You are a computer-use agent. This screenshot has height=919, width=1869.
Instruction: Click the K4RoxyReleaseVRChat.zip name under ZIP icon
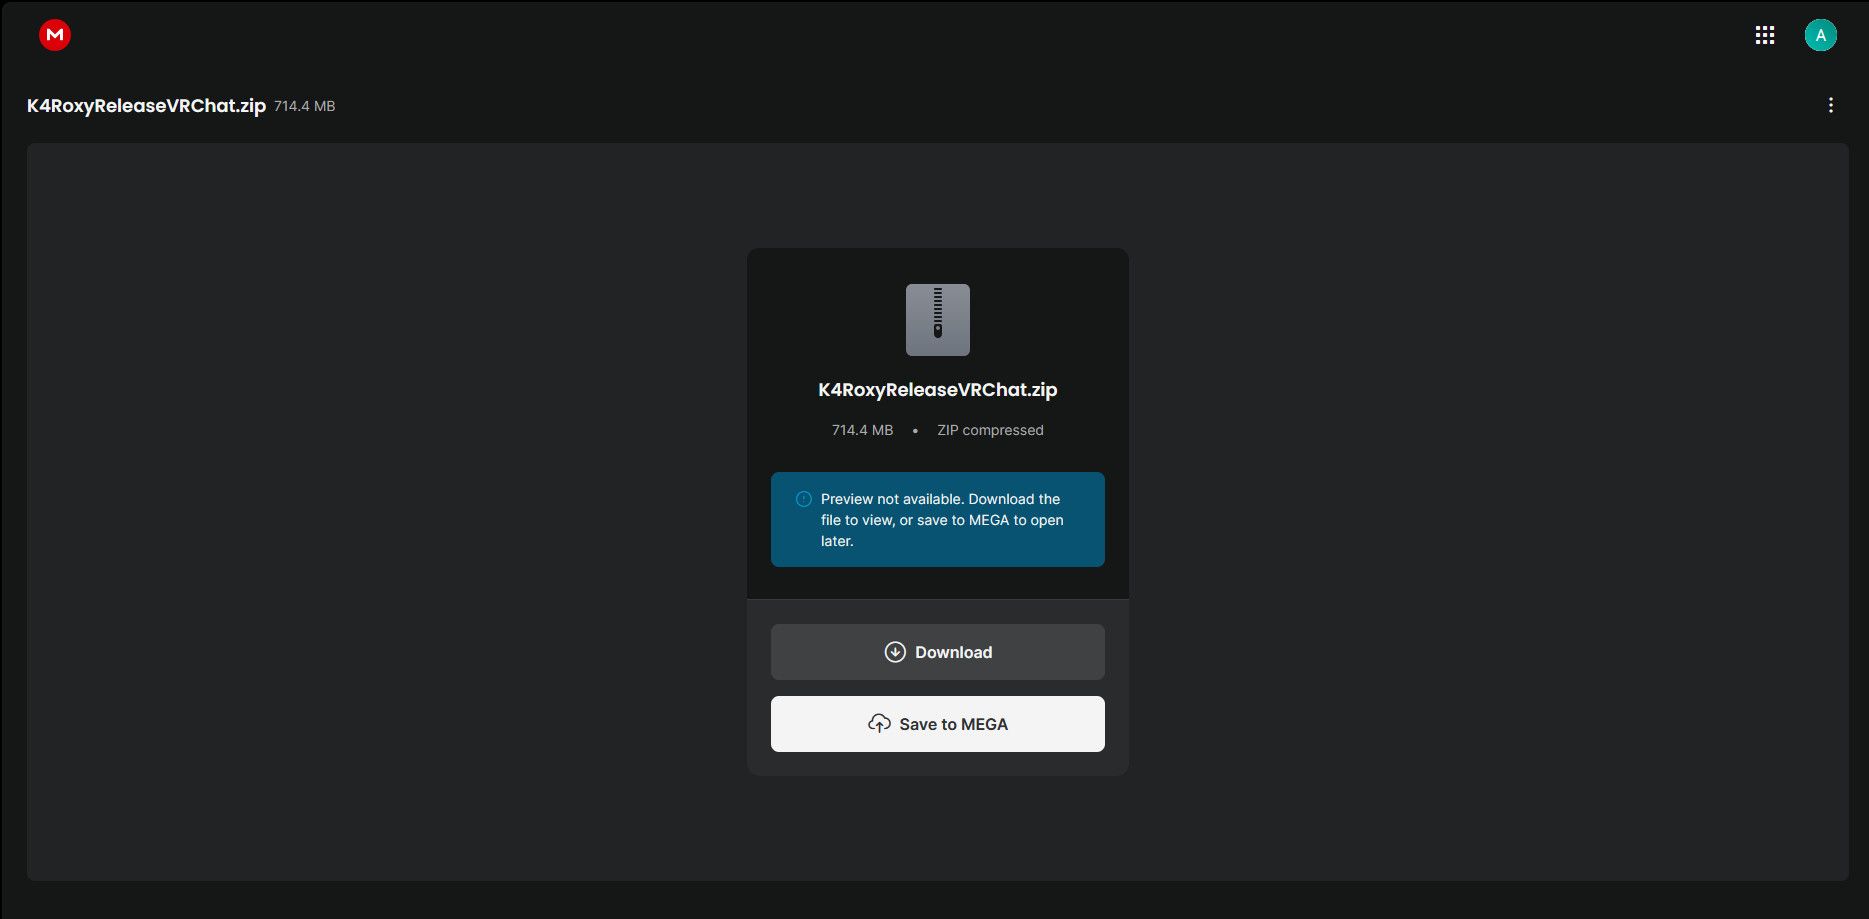coord(938,390)
